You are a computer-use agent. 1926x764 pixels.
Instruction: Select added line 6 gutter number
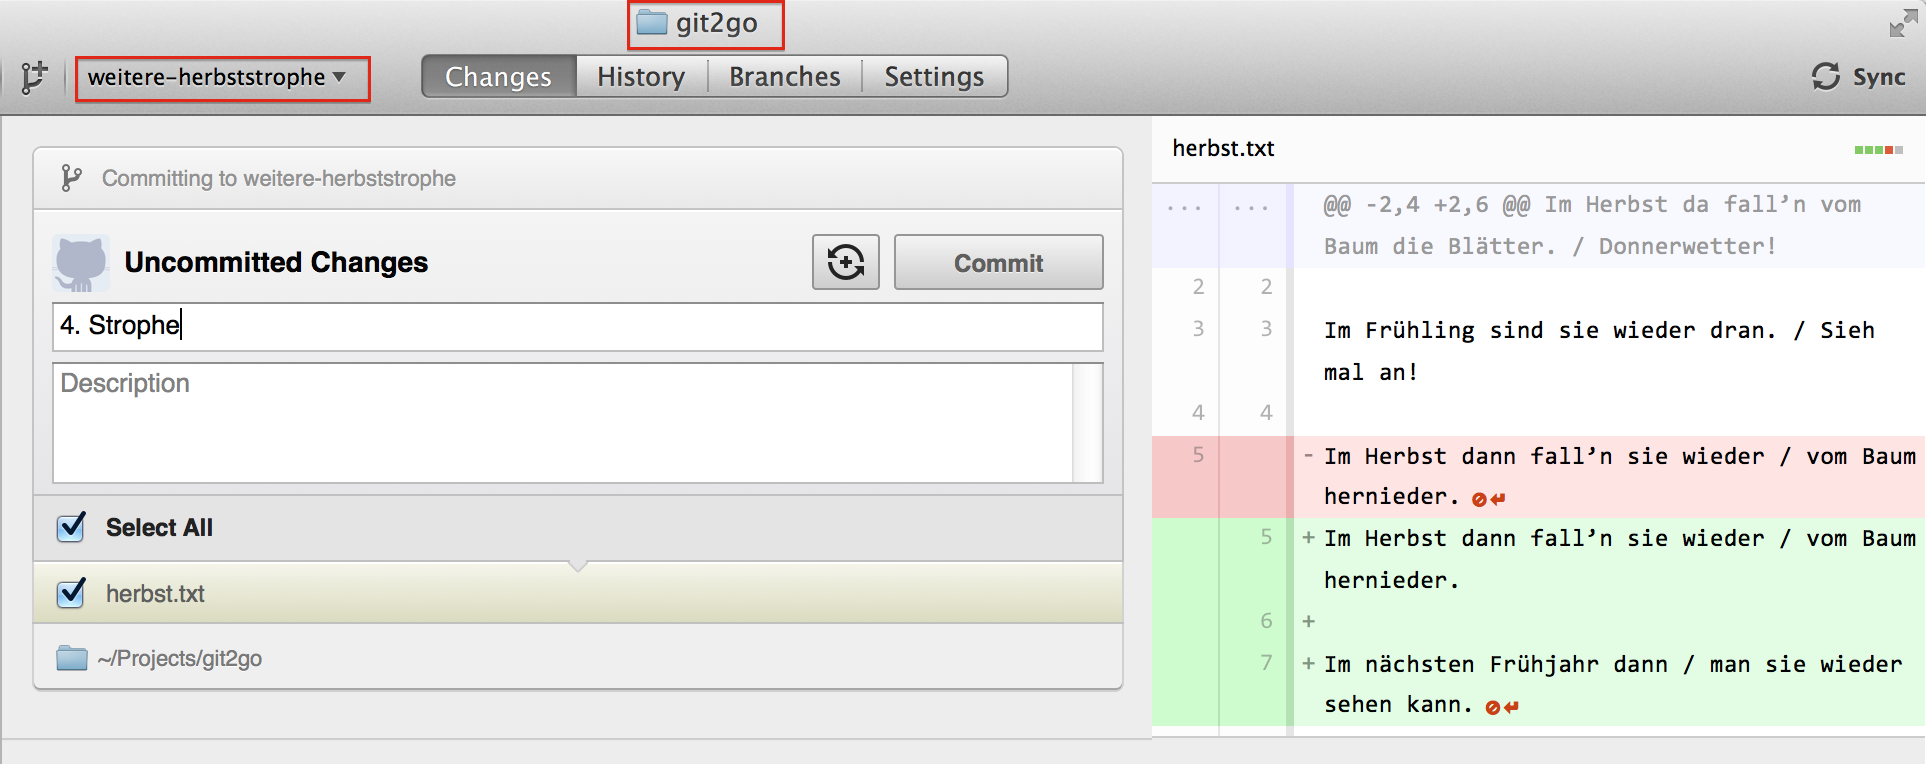pyautogui.click(x=1266, y=621)
